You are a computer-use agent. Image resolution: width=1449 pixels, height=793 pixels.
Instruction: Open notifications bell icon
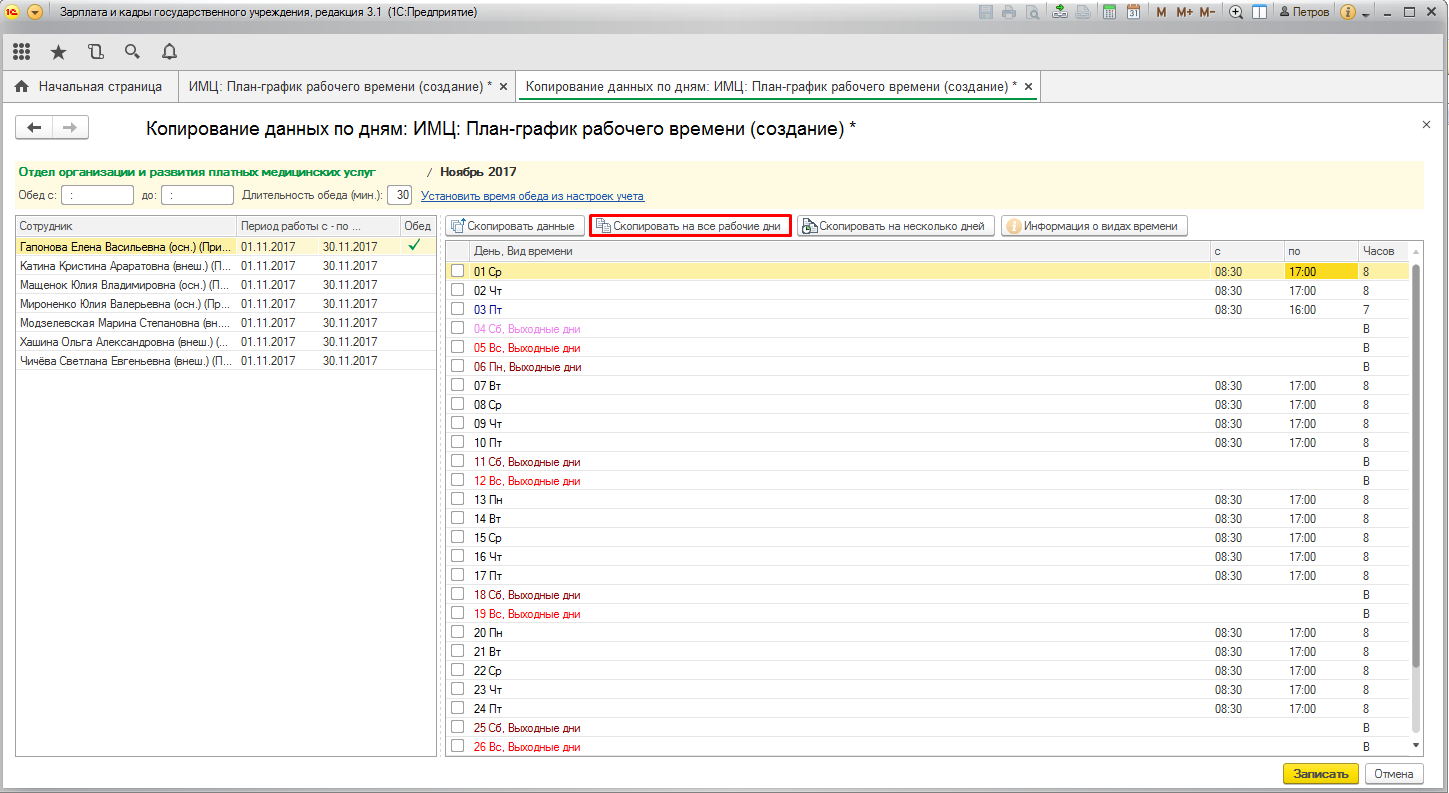click(x=169, y=52)
